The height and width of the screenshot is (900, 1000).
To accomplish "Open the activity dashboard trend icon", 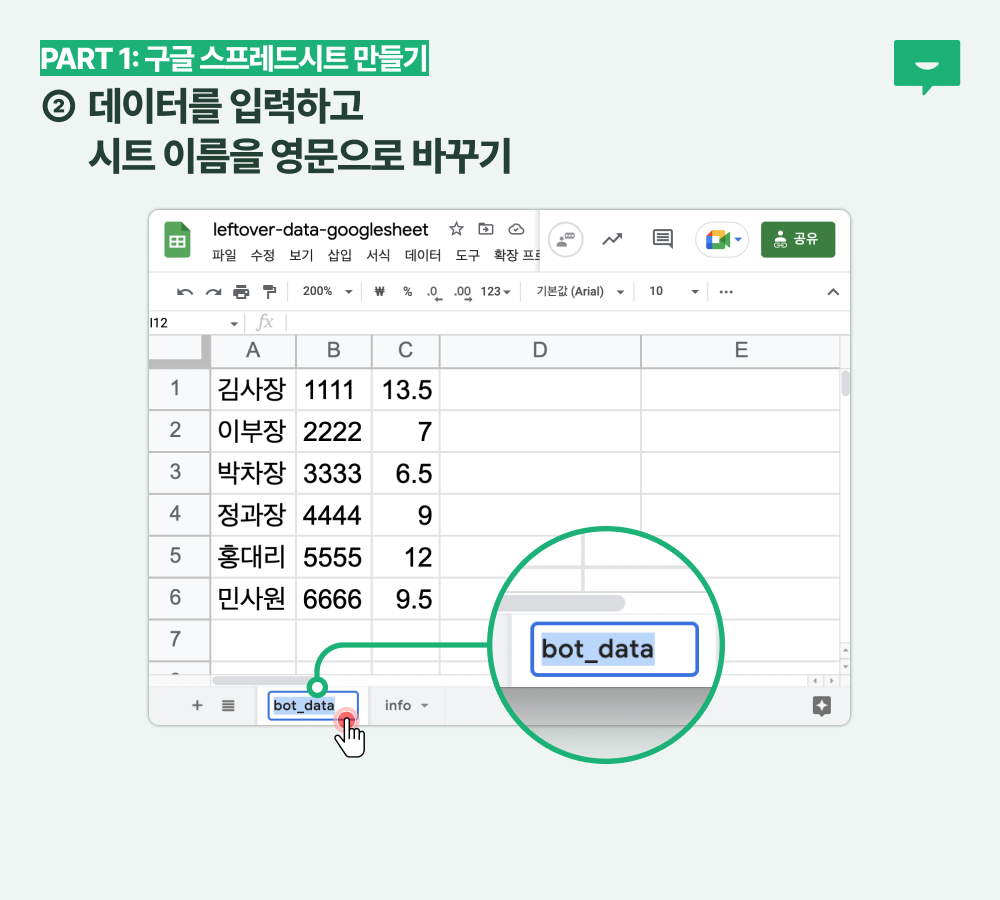I will point(612,239).
